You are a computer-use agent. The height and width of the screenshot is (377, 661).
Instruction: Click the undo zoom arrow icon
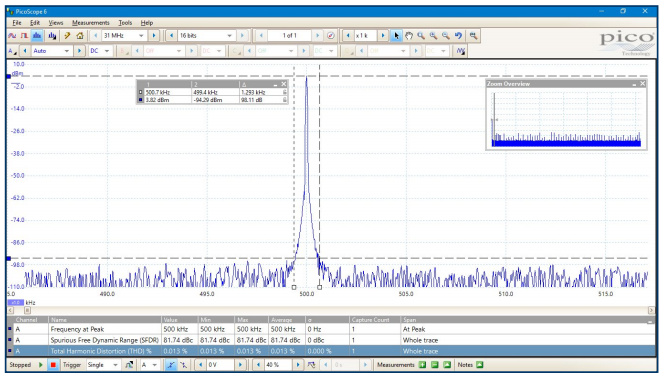(x=459, y=36)
